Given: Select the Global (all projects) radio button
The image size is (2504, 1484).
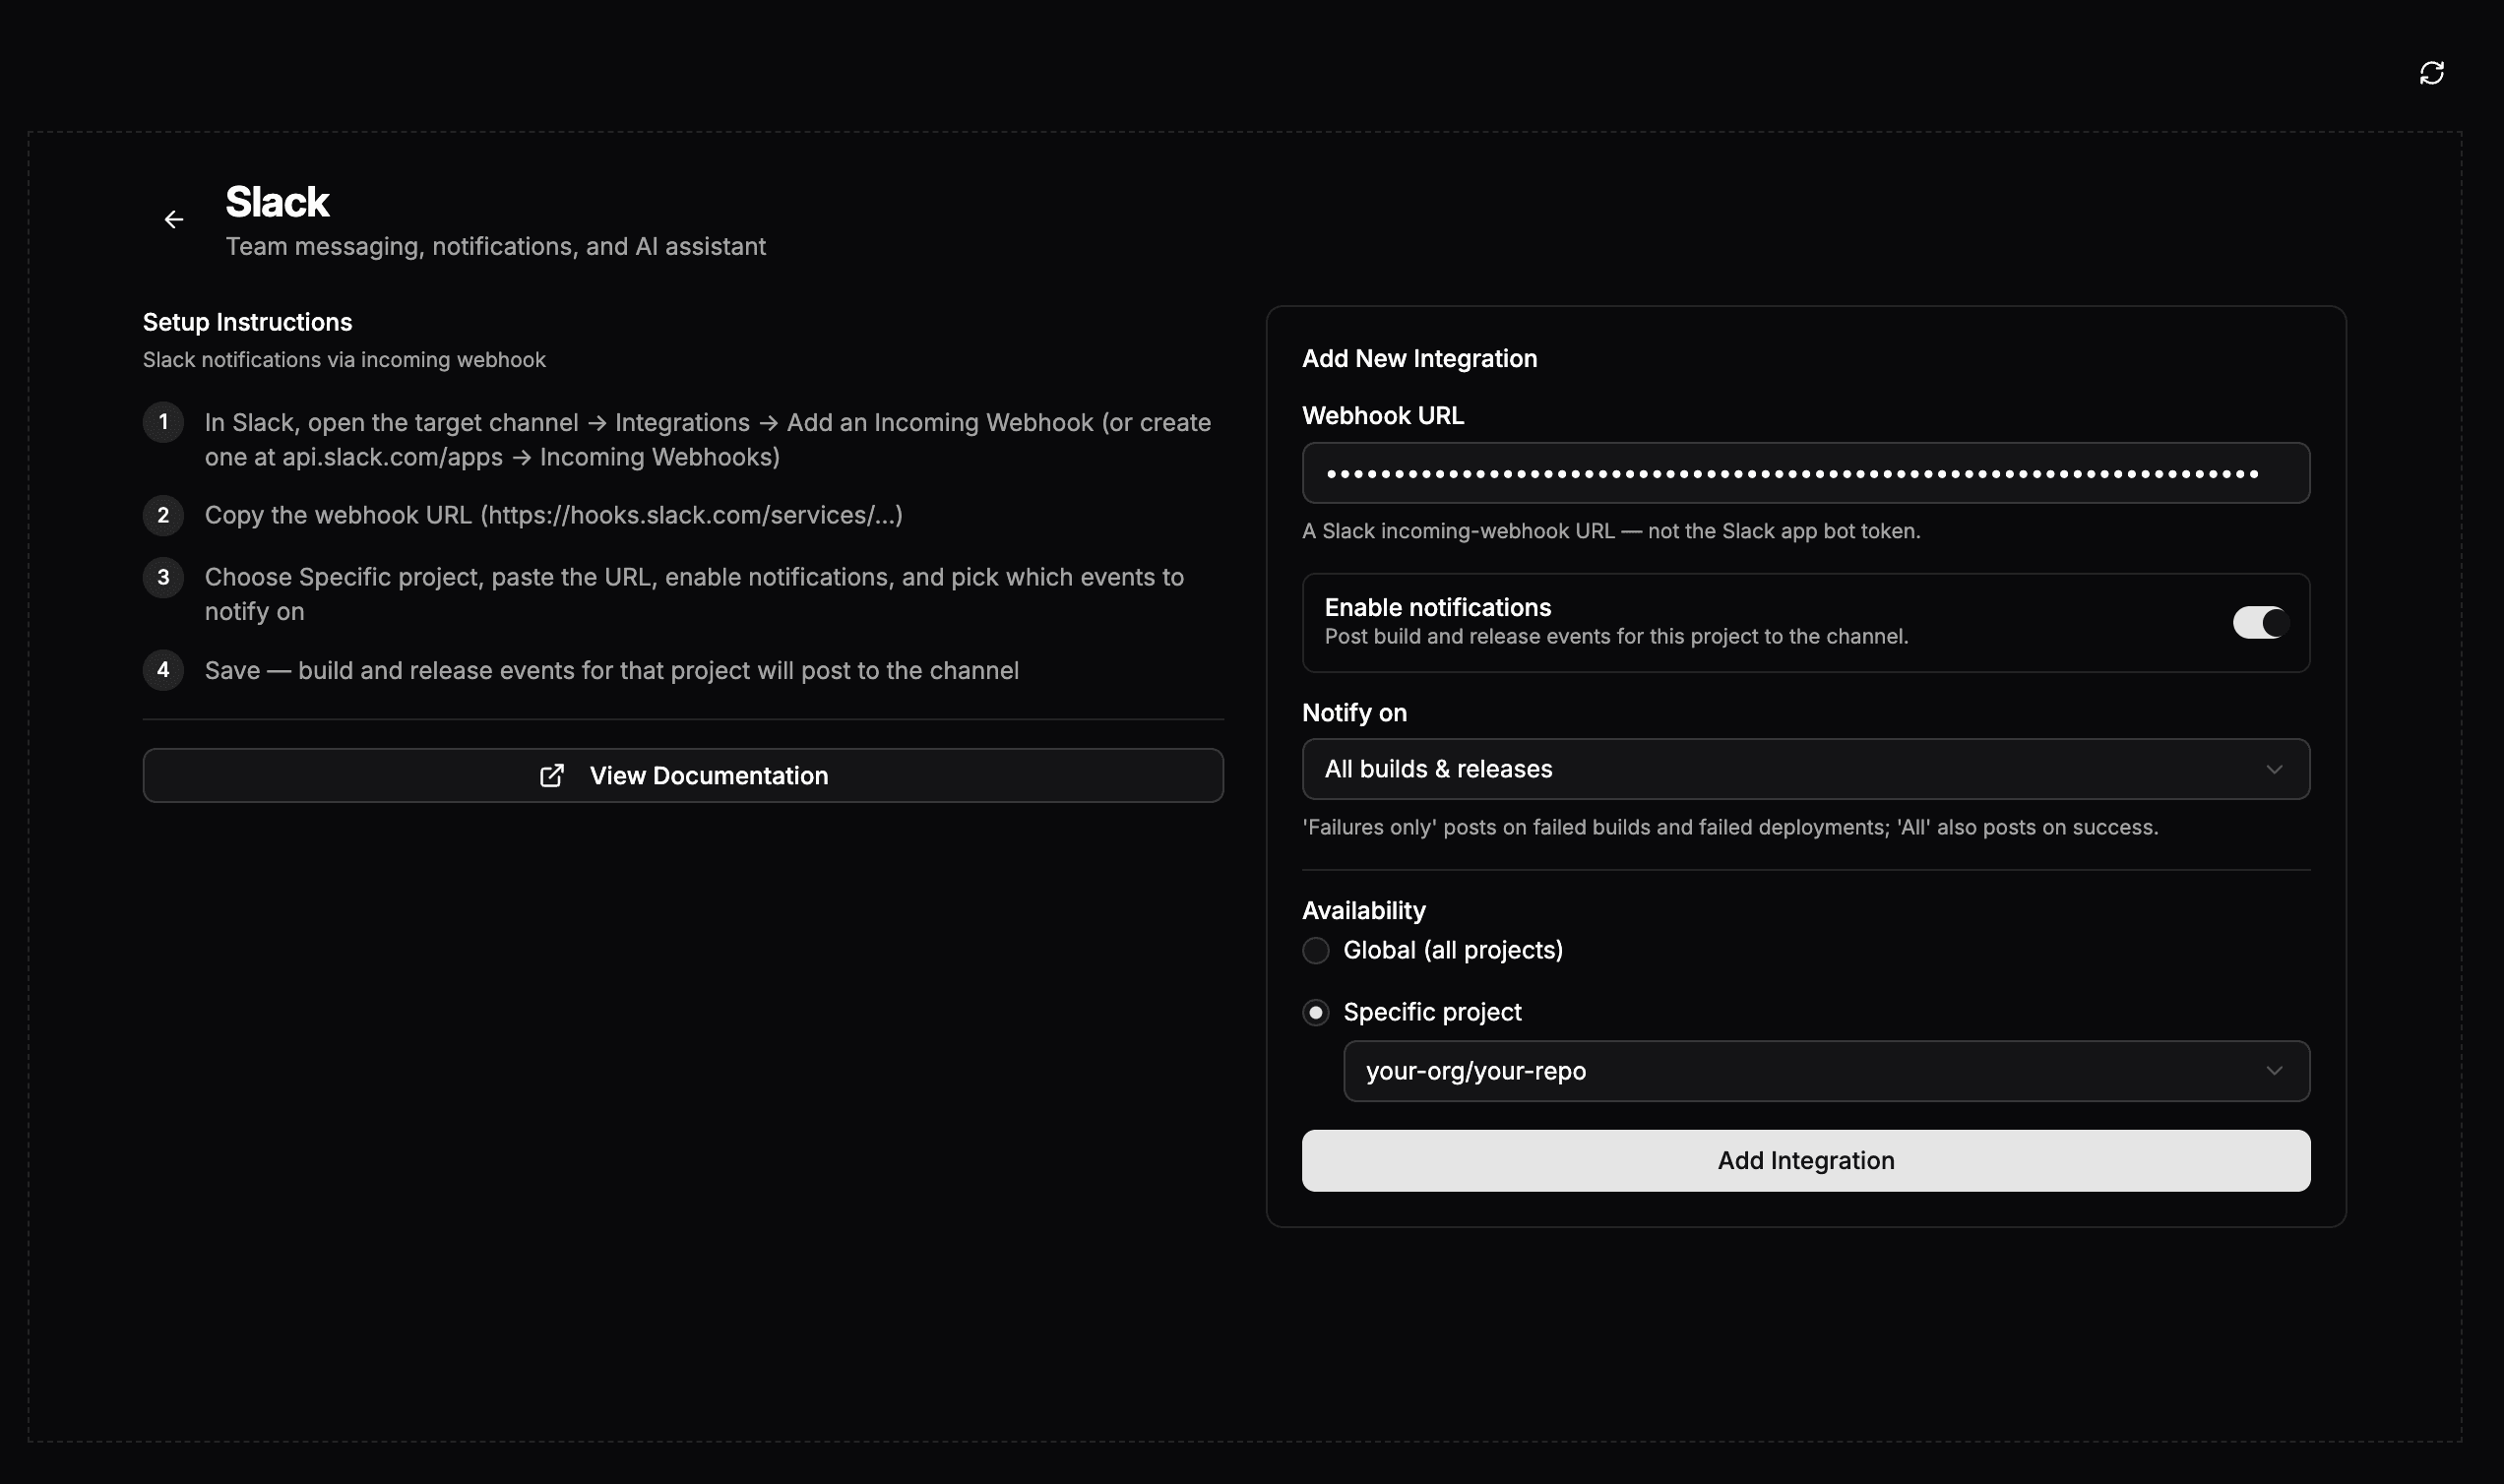Looking at the screenshot, I should coord(1315,950).
